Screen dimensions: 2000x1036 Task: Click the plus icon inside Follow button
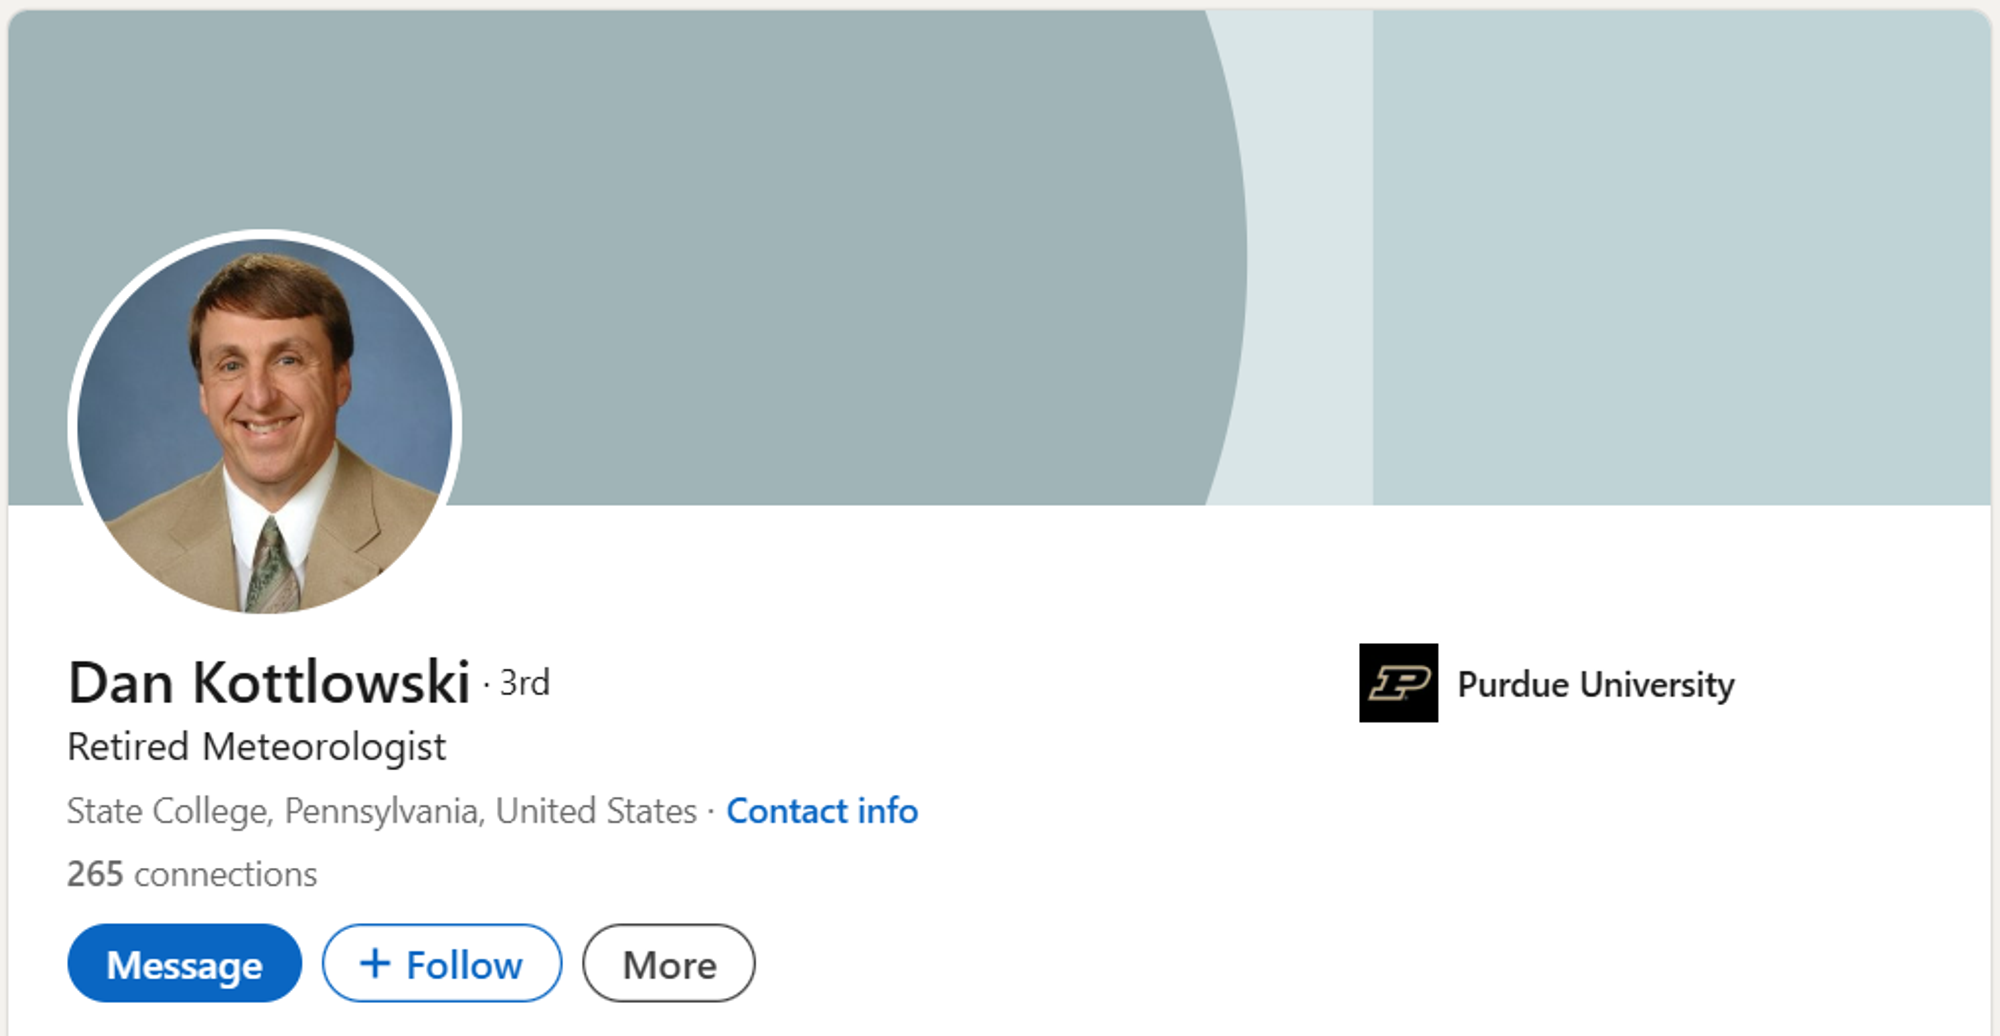coord(375,963)
